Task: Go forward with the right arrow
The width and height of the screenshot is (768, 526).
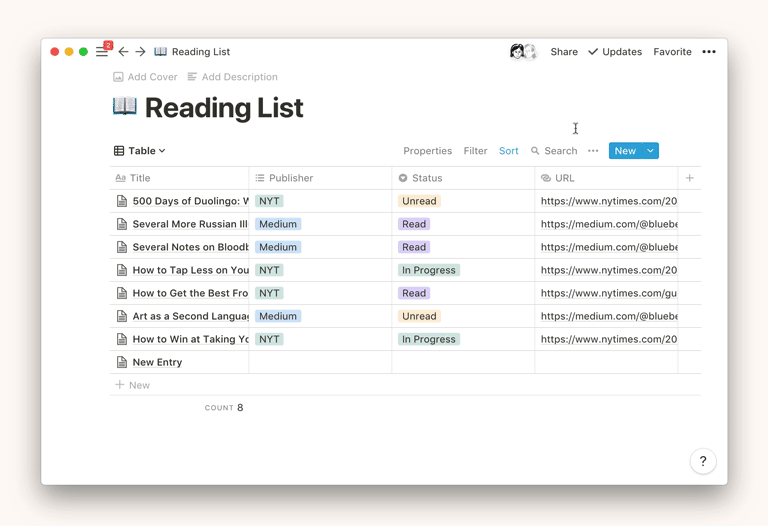Action: [x=141, y=52]
